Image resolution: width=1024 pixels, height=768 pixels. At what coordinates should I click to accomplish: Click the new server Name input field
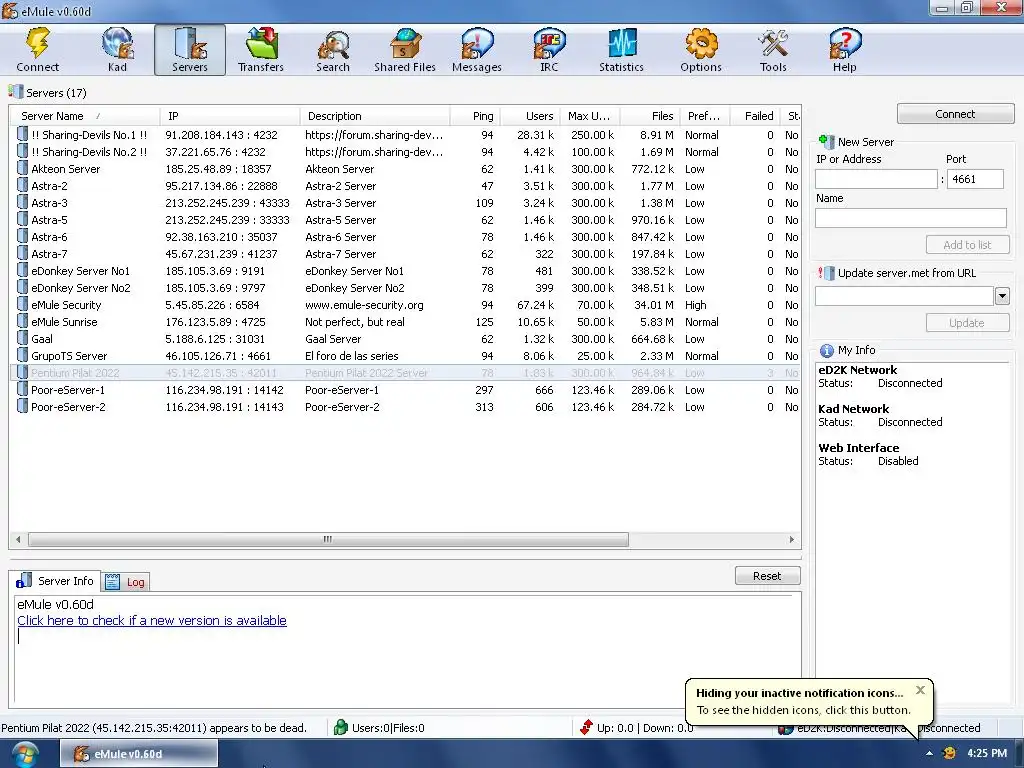(x=910, y=218)
